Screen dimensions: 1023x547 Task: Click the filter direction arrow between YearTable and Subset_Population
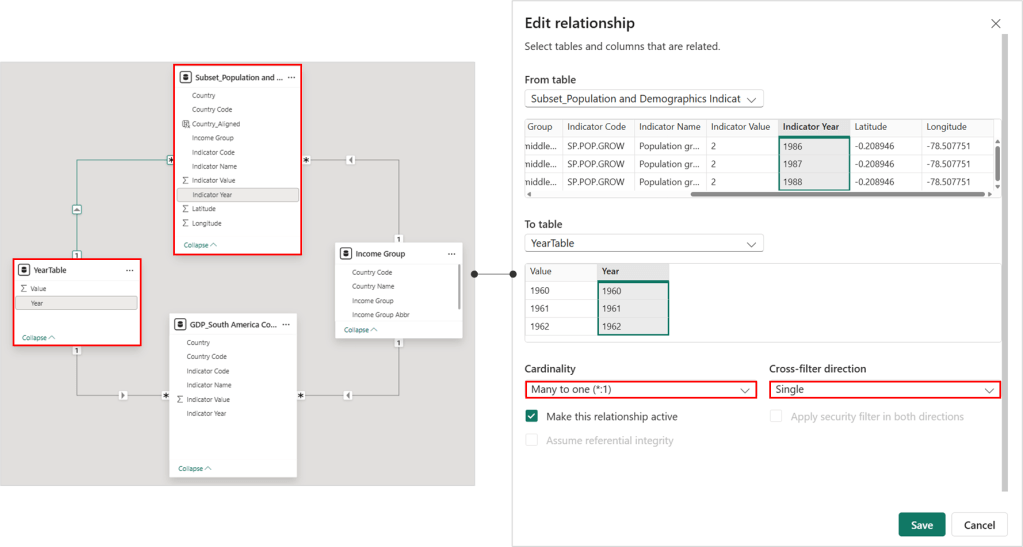tap(76, 209)
